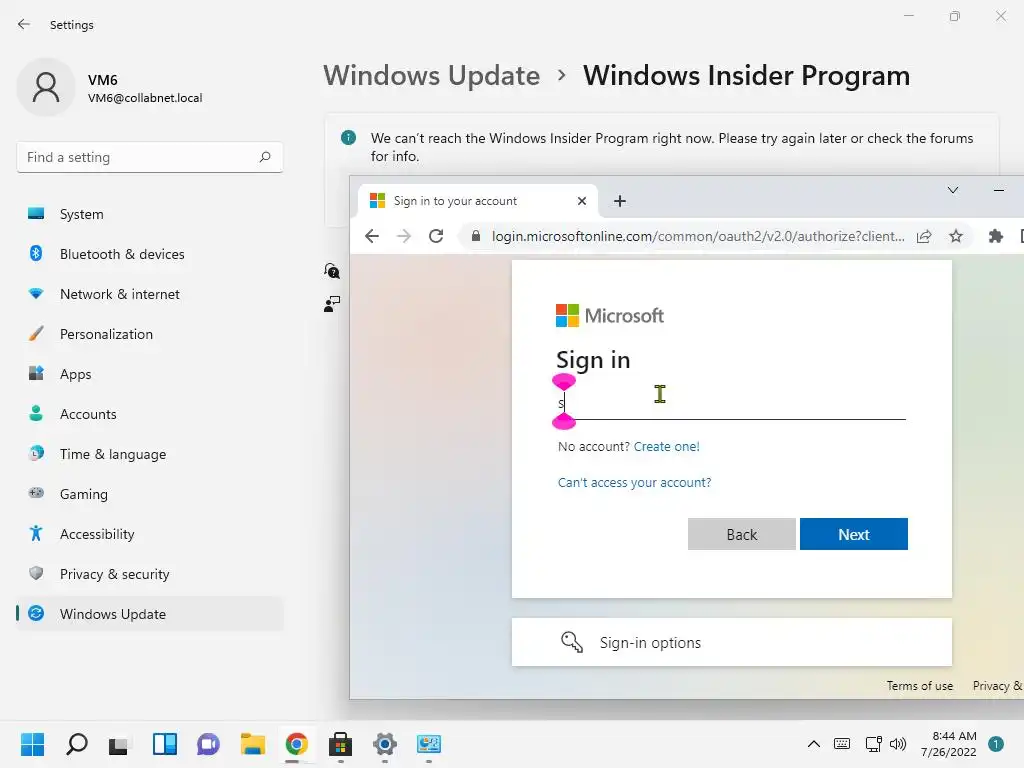The width and height of the screenshot is (1024, 768).
Task: Click the Get help icon in Settings
Action: point(332,270)
